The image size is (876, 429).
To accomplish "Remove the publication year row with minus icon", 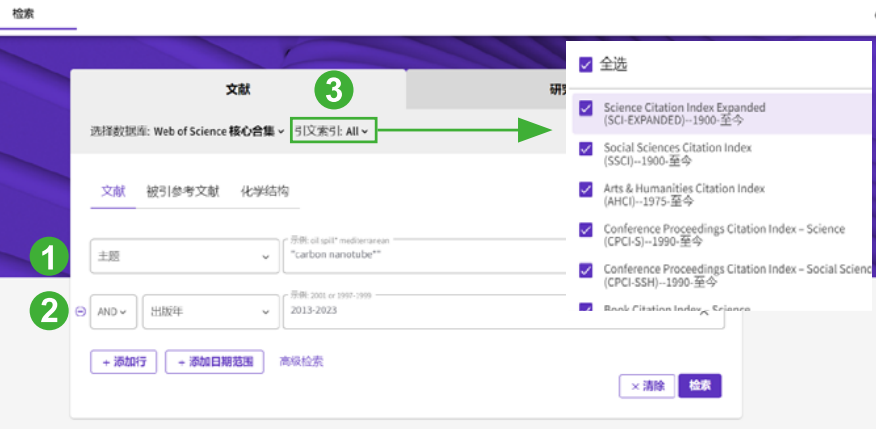I will 80,312.
